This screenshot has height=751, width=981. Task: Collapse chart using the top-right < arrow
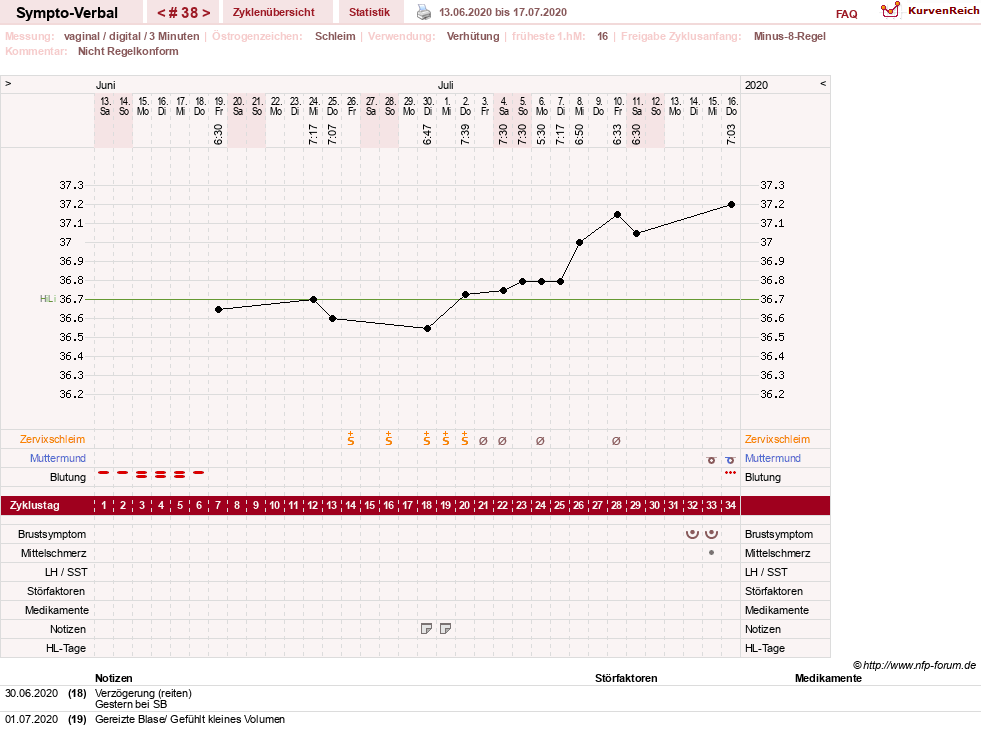pos(823,83)
